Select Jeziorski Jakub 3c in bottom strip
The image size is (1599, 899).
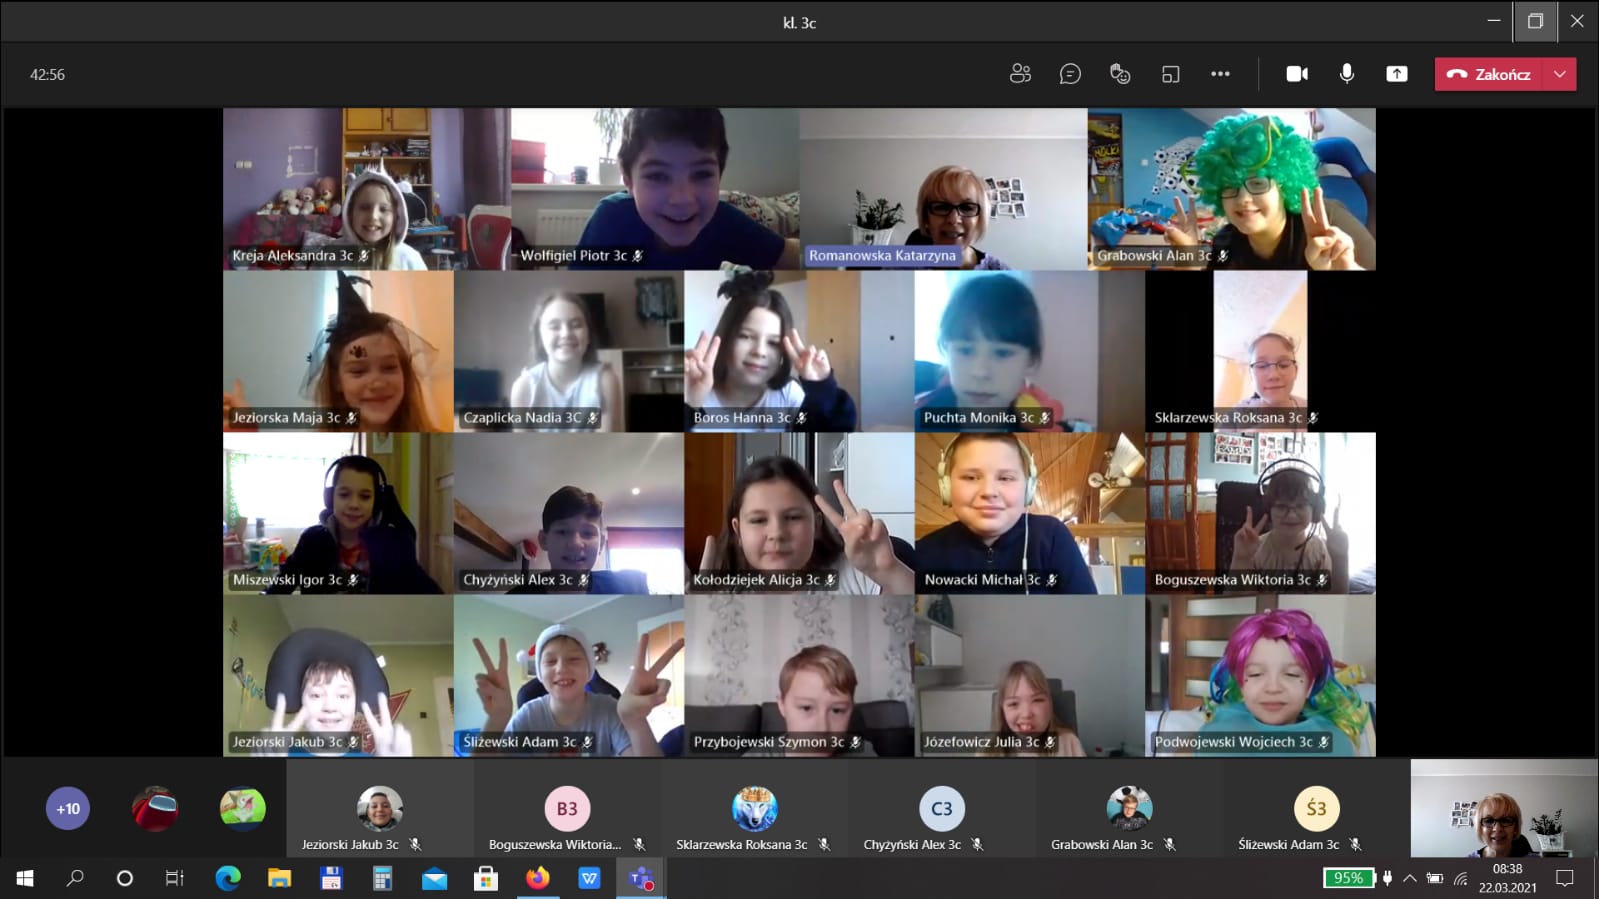pos(380,808)
